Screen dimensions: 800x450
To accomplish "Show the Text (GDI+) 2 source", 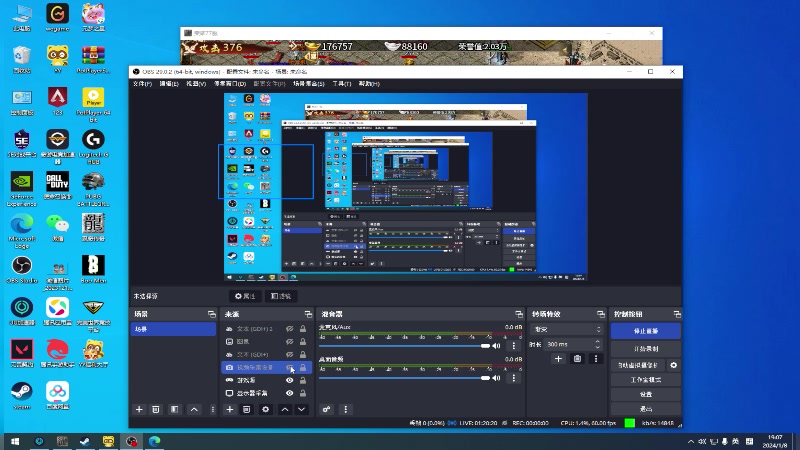I will 289,329.
